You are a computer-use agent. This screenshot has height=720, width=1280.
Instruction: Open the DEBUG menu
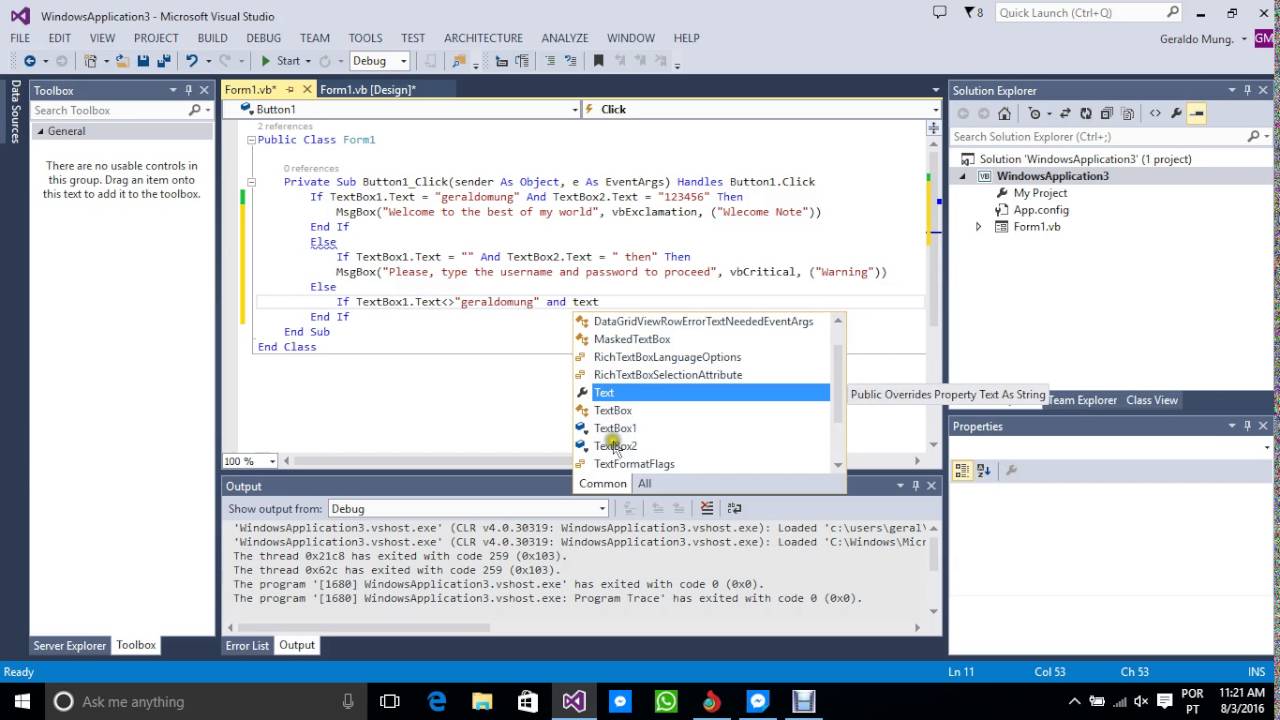[264, 38]
